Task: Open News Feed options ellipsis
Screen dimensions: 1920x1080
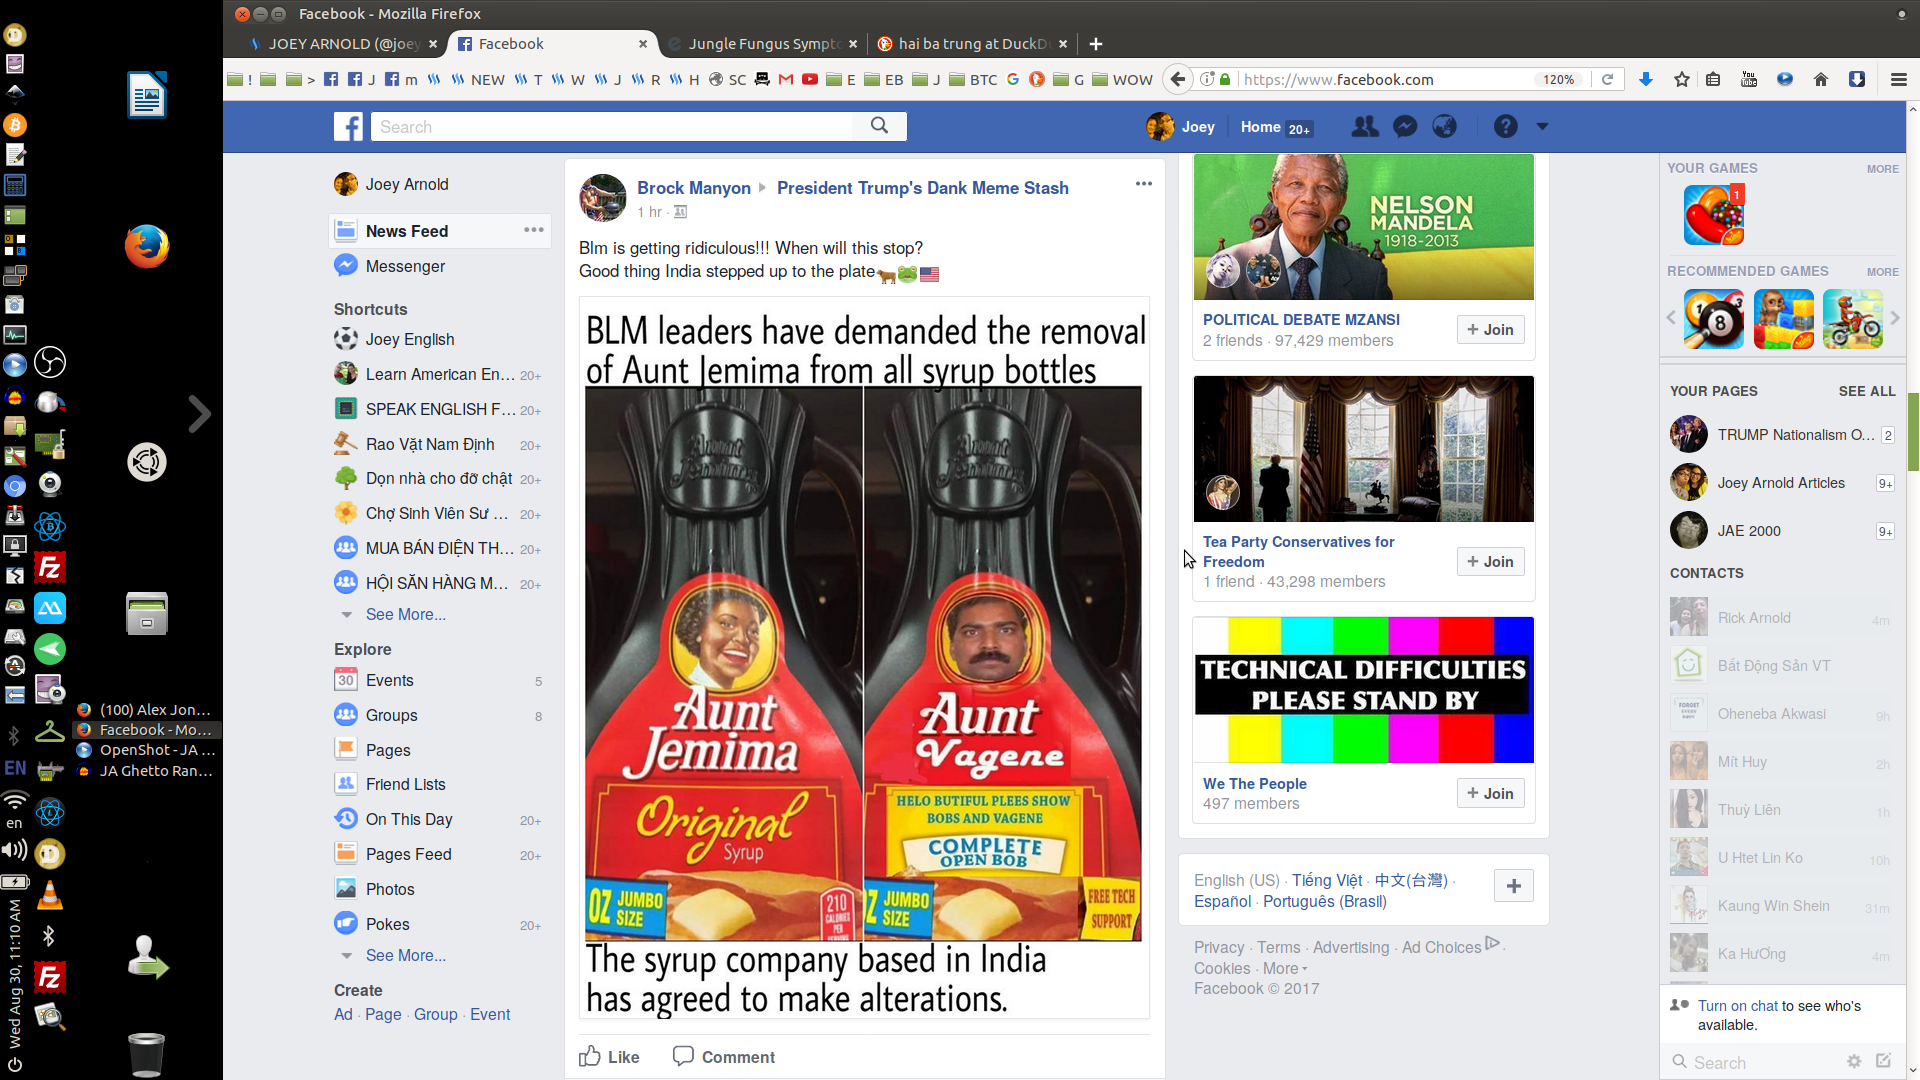Action: tap(534, 230)
